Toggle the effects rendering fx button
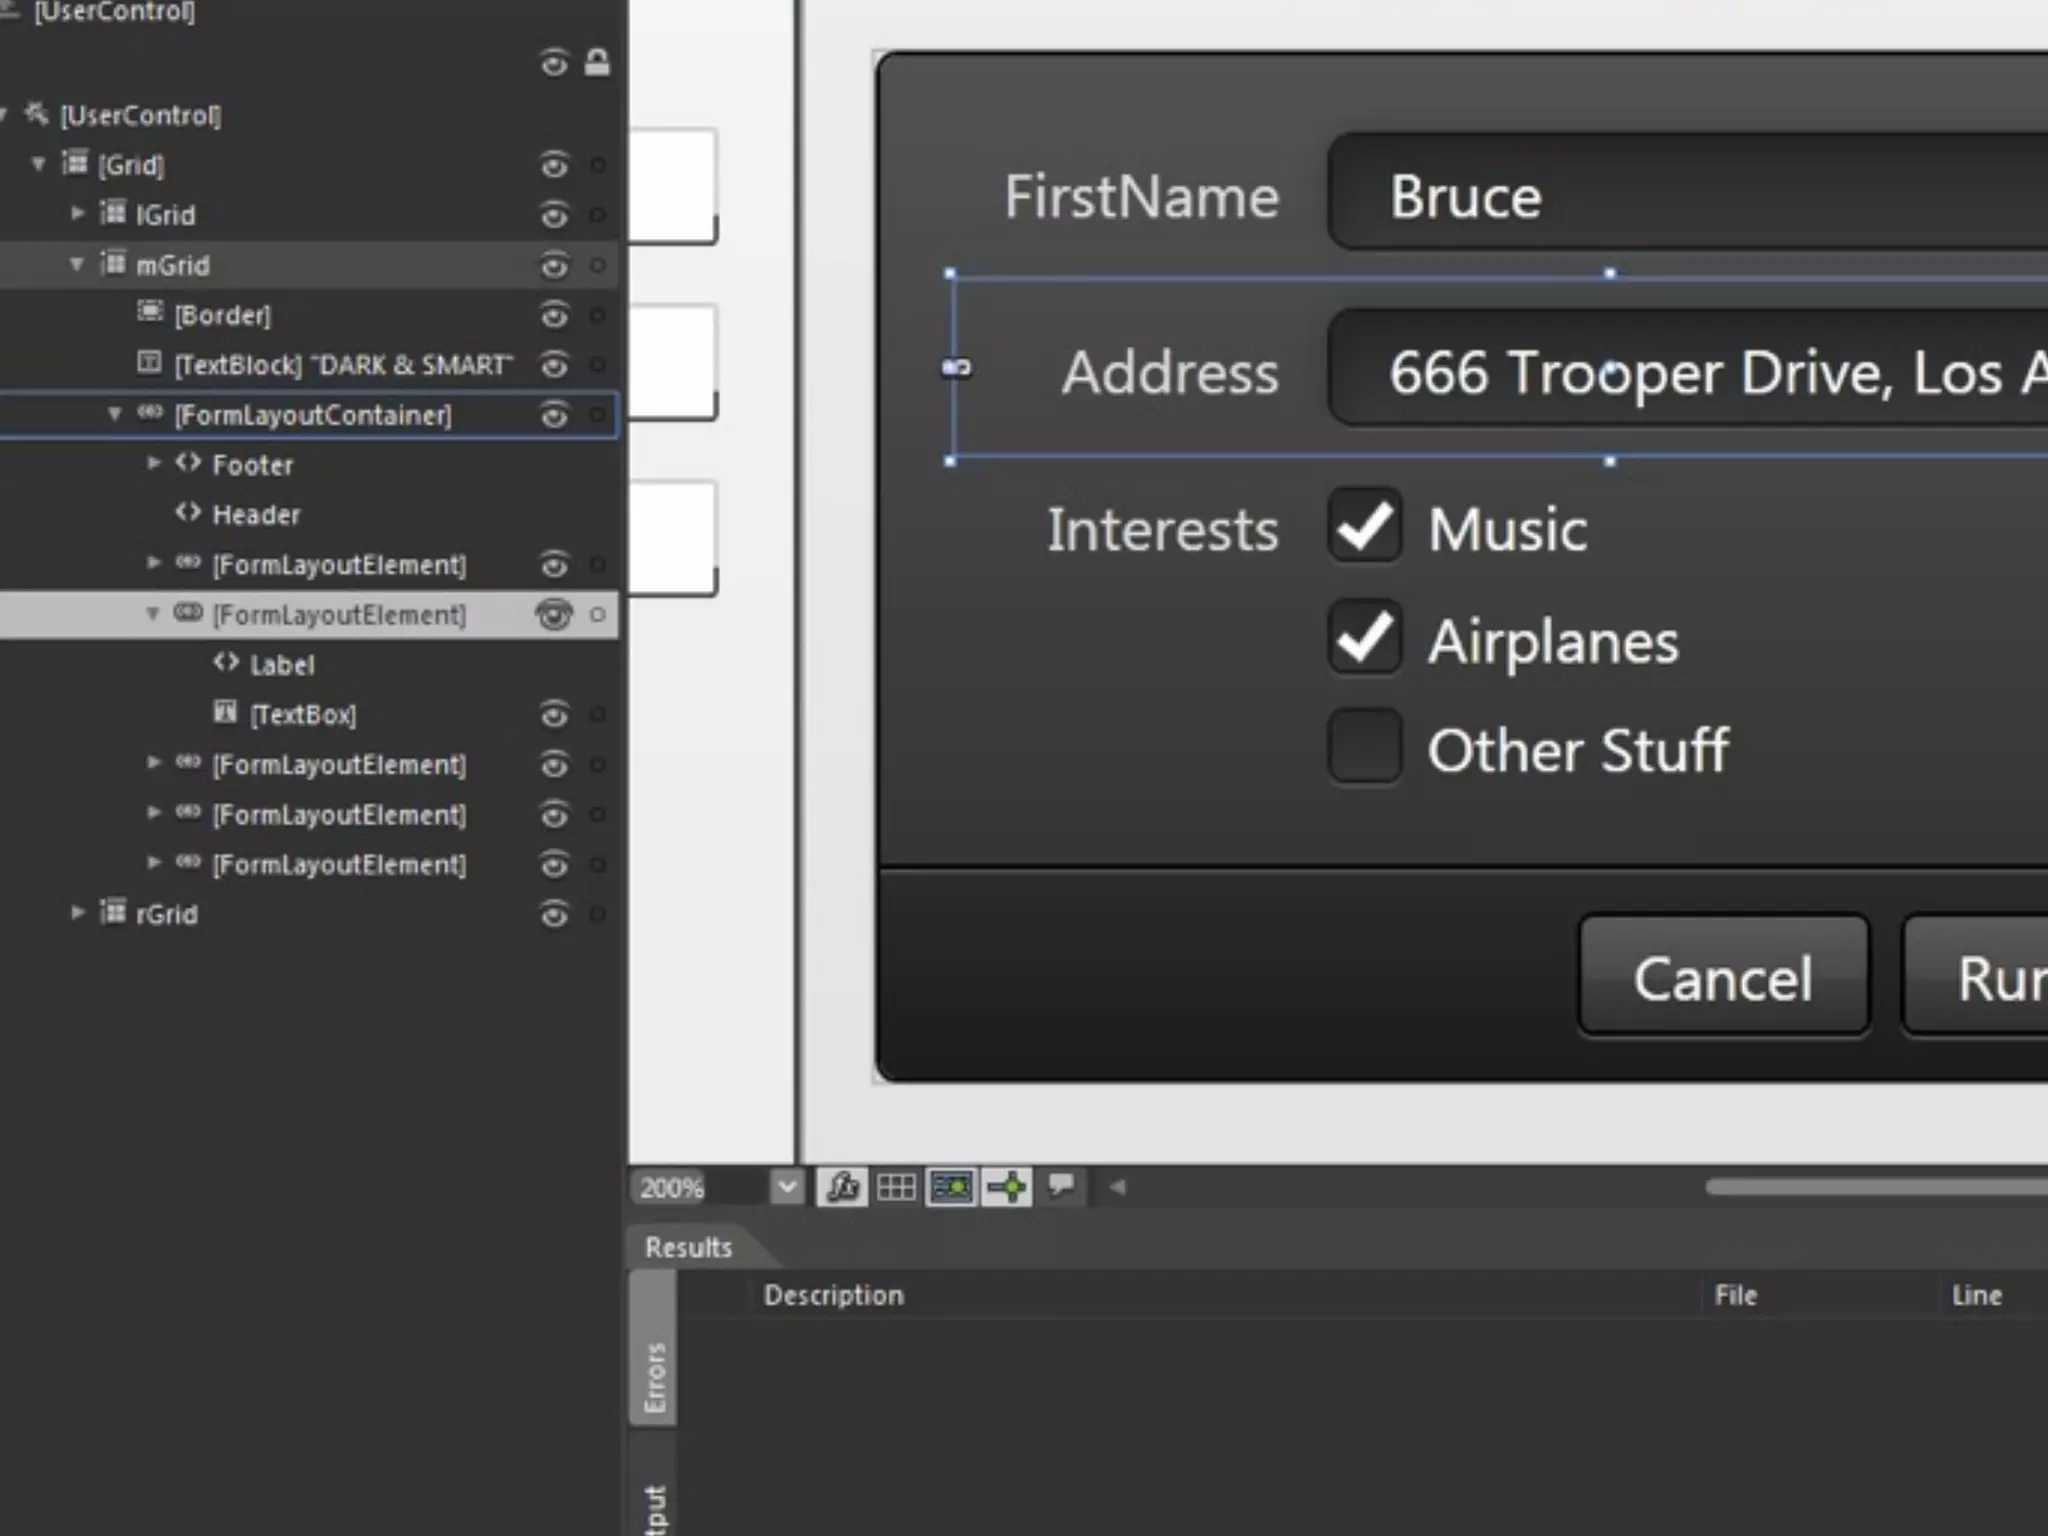2048x1536 pixels. click(841, 1187)
